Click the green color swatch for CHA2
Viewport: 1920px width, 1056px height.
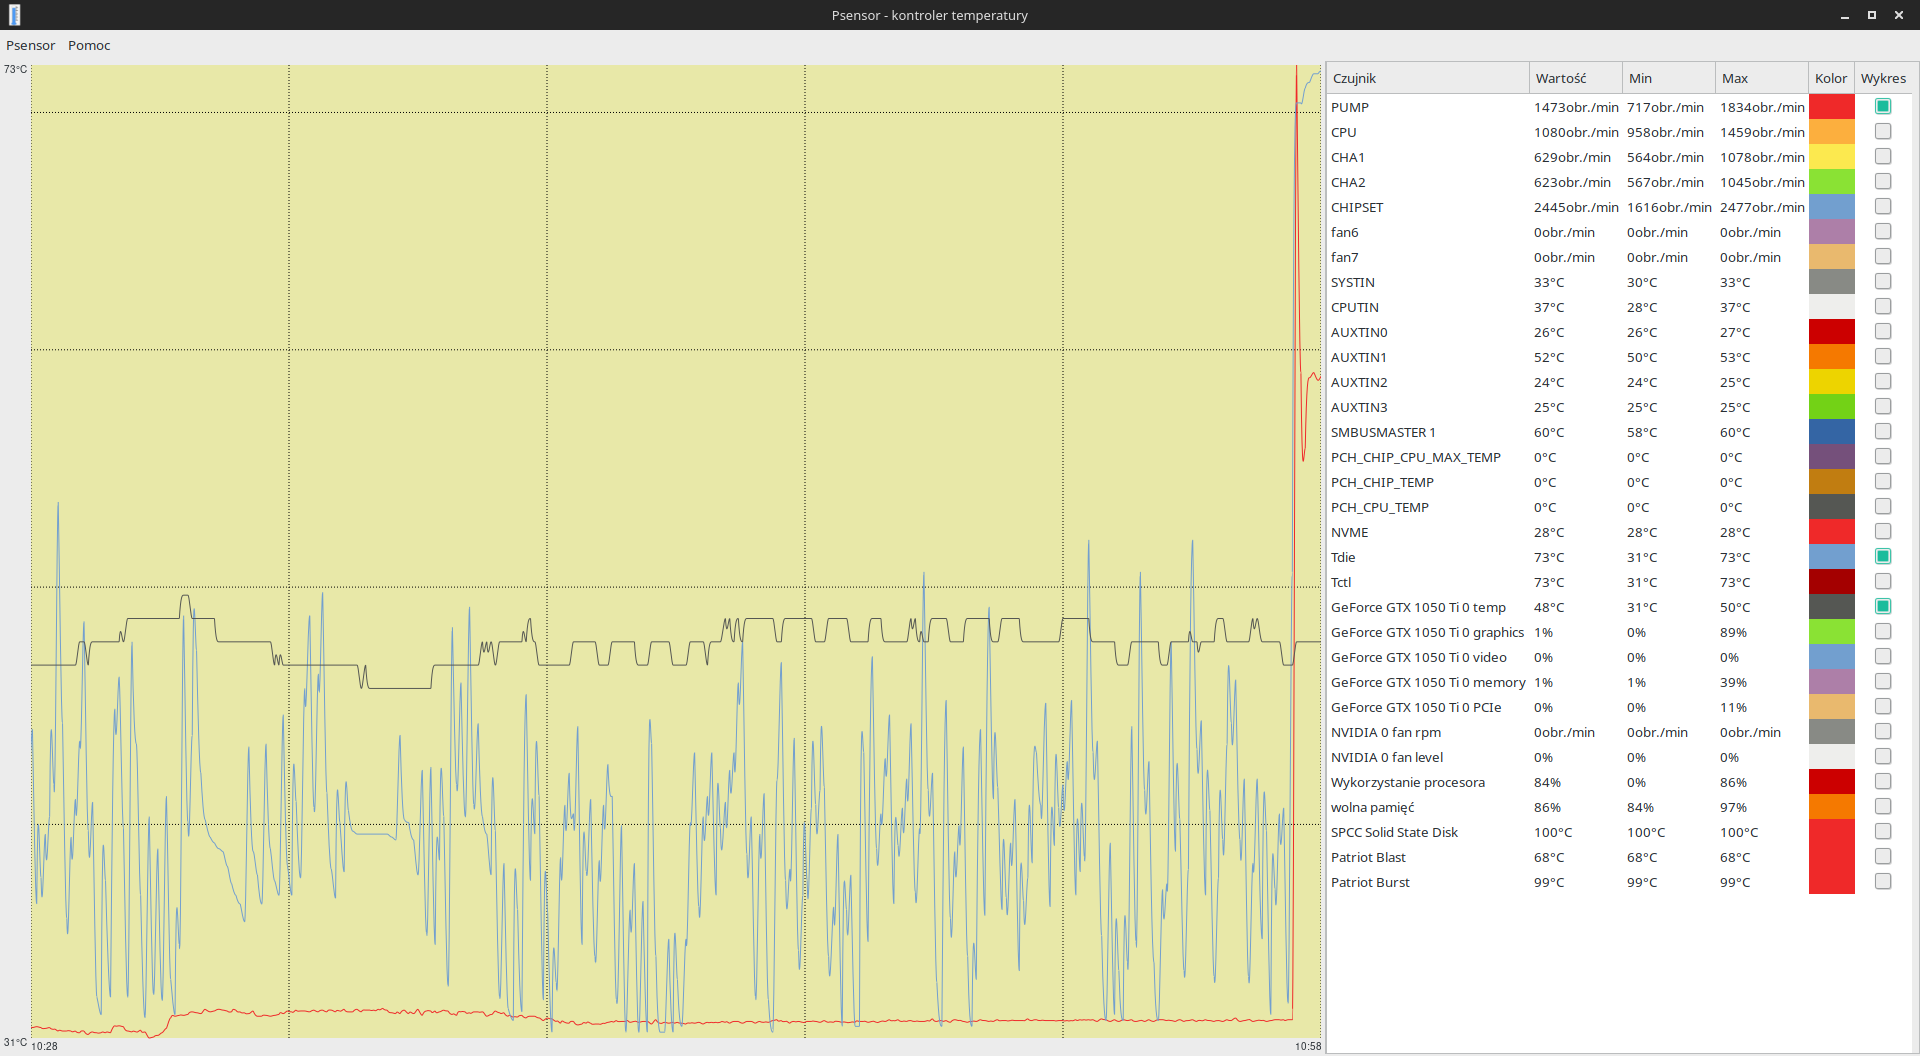tap(1831, 181)
